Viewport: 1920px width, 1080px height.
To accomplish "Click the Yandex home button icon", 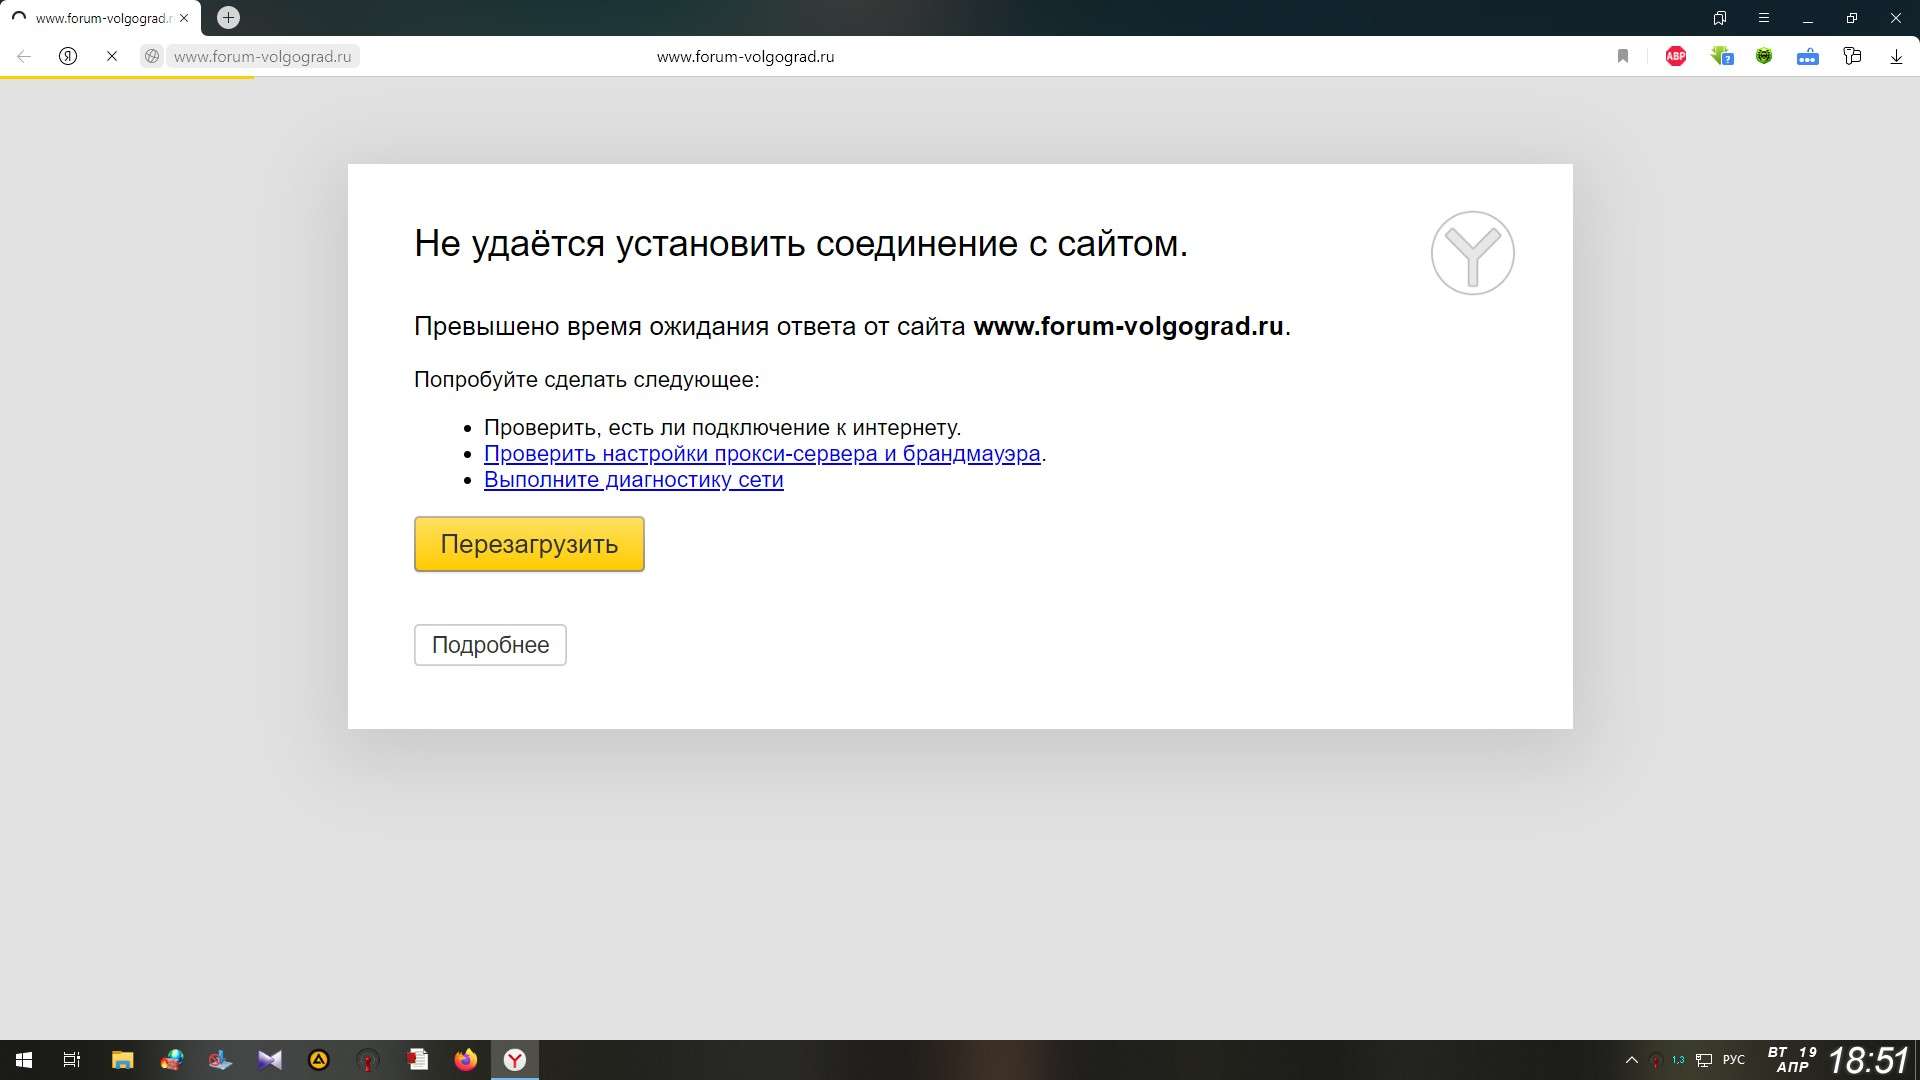I will point(68,57).
